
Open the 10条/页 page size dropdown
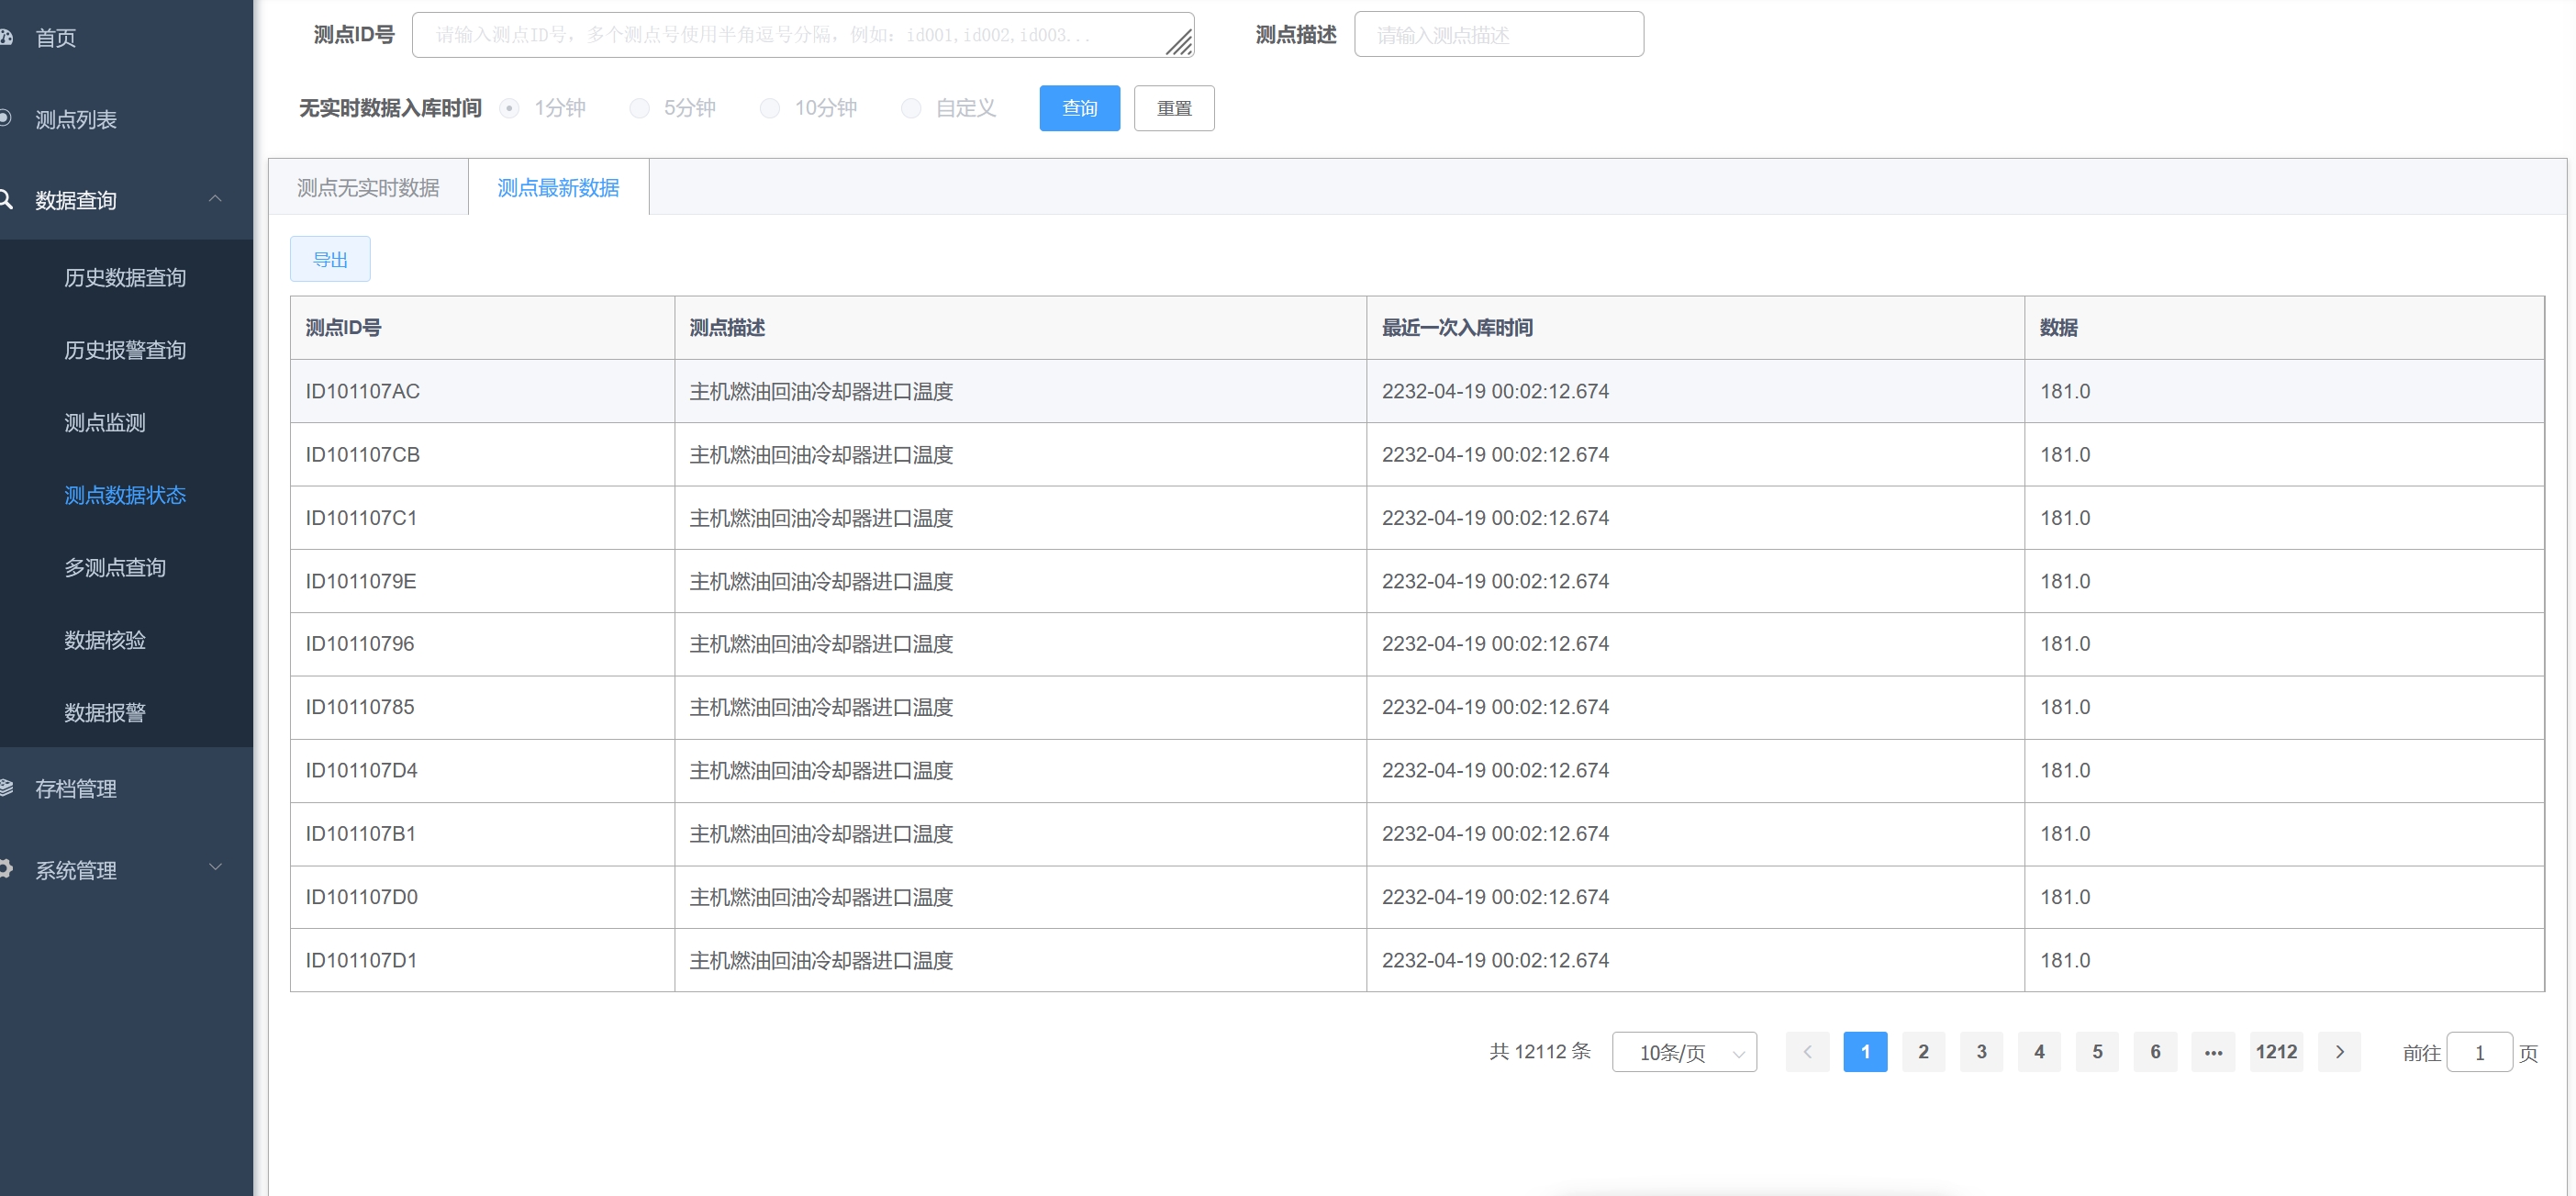coord(1684,1052)
